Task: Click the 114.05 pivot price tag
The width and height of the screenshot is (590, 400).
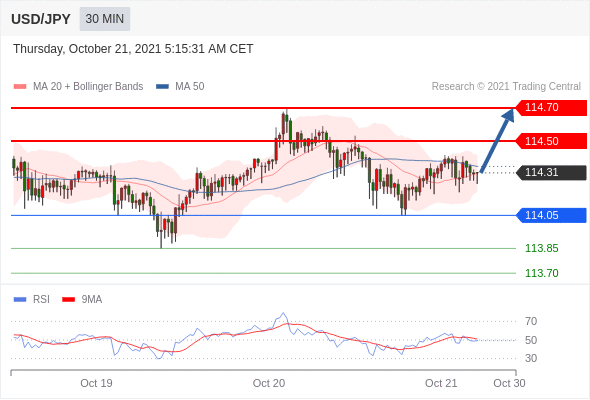Action: (x=551, y=215)
